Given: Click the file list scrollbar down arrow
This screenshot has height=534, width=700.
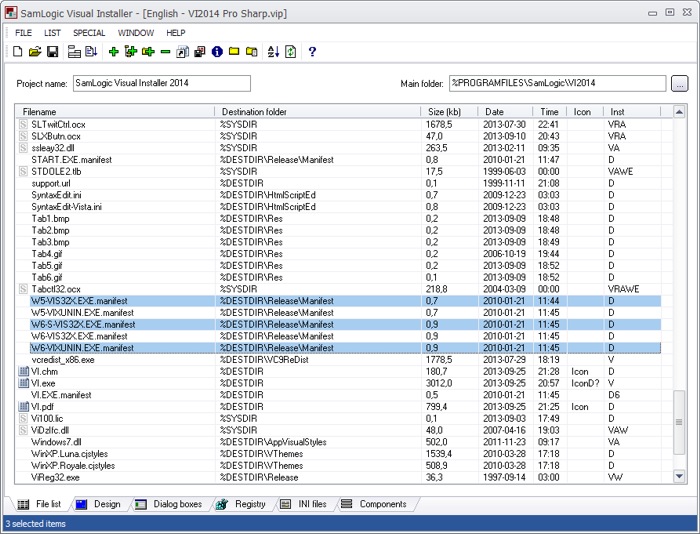Looking at the screenshot, I should click(679, 476).
